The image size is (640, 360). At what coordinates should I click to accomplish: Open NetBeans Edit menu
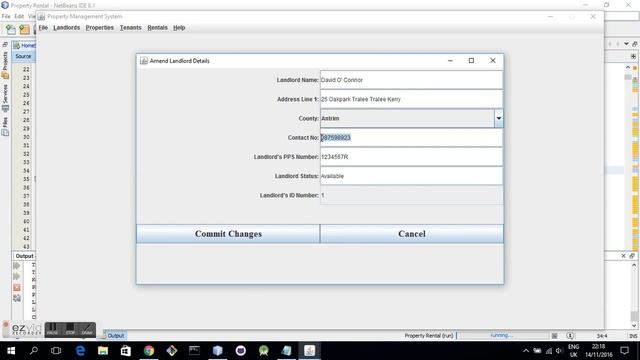coord(19,16)
